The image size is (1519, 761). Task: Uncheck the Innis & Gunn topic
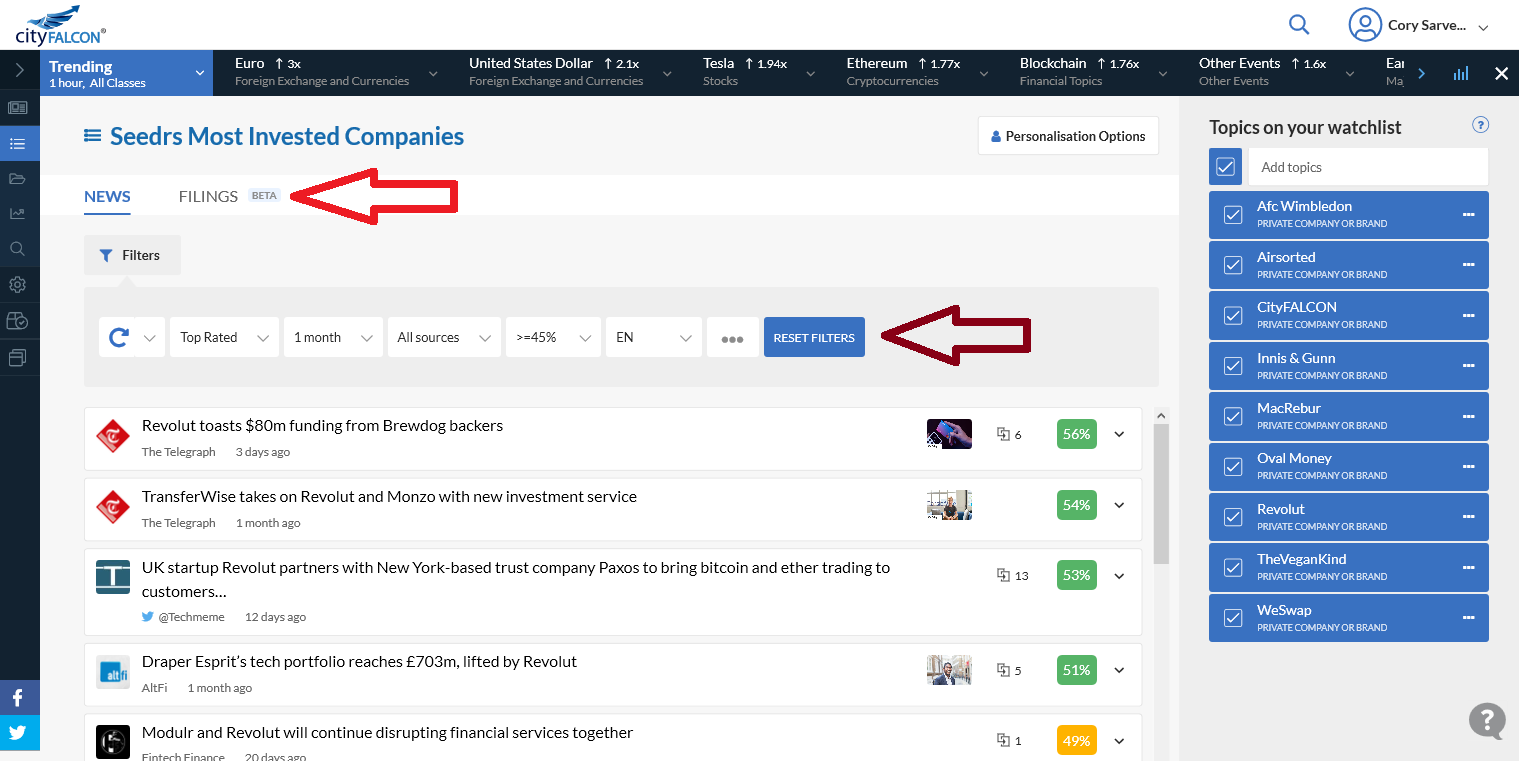[1233, 366]
